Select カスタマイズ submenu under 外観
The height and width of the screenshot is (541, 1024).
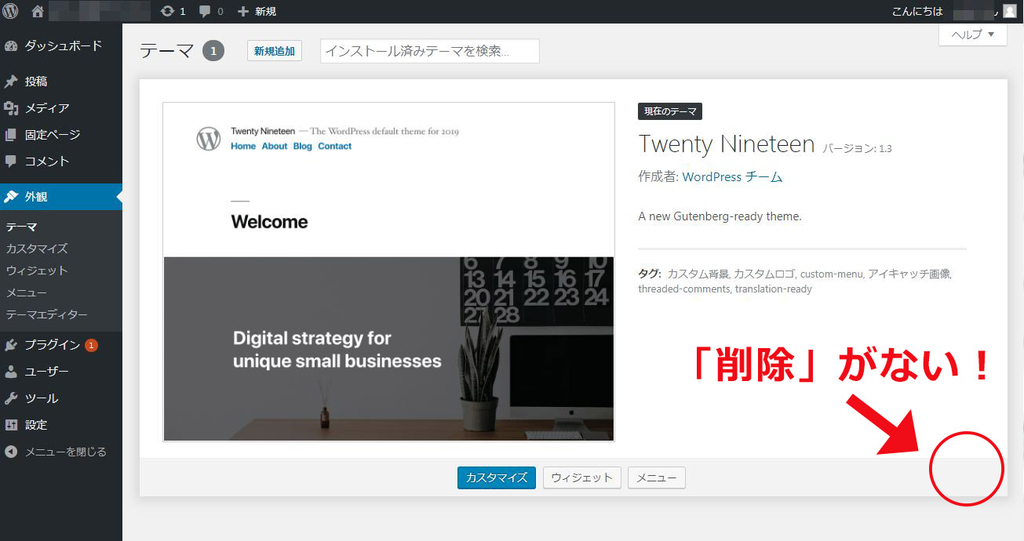coord(37,249)
